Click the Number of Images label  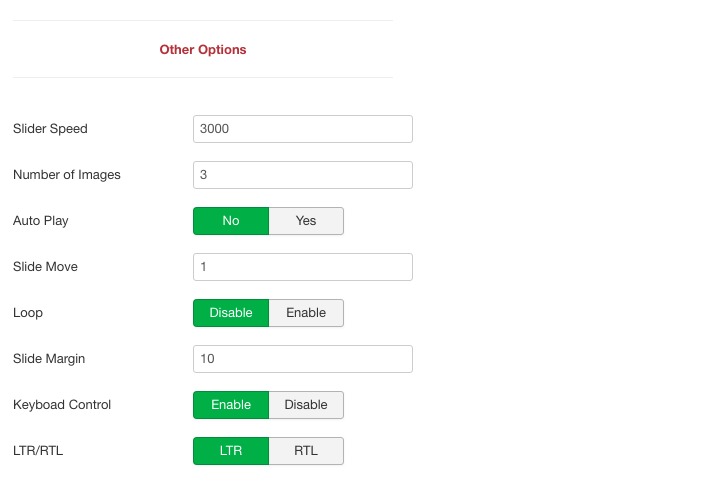pyautogui.click(x=67, y=175)
